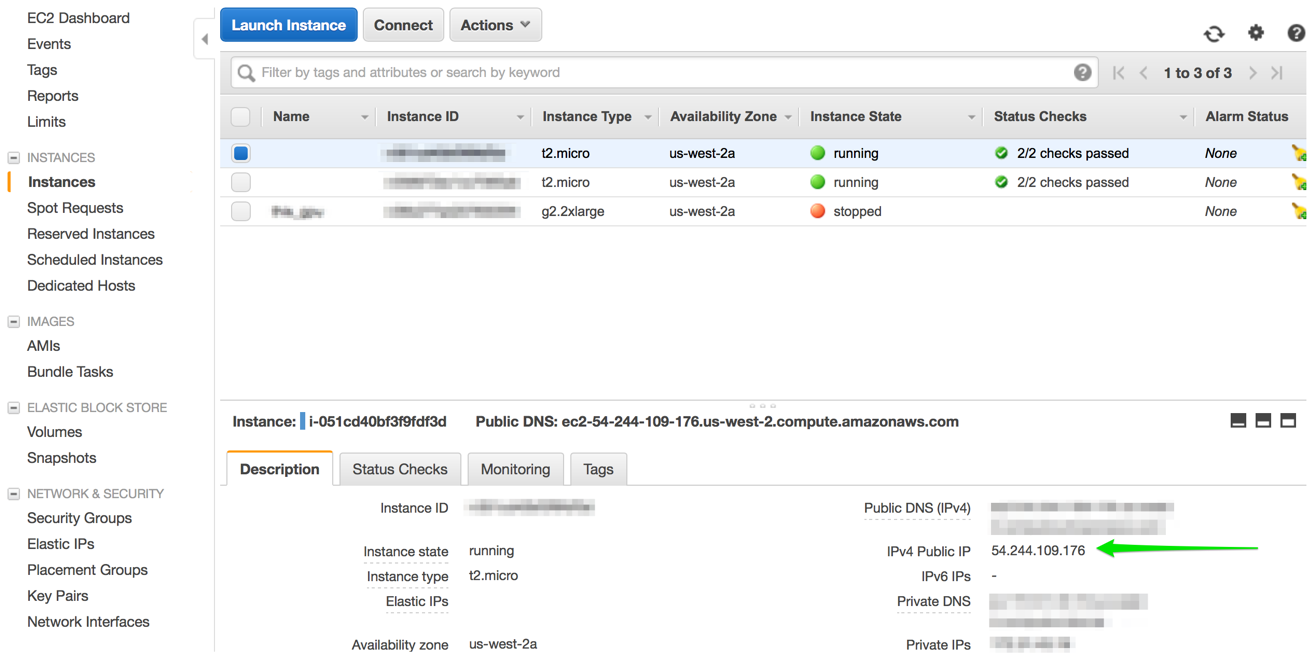Collapse the sidebar with arrow handle
This screenshot has width=1316, height=654.
[205, 39]
